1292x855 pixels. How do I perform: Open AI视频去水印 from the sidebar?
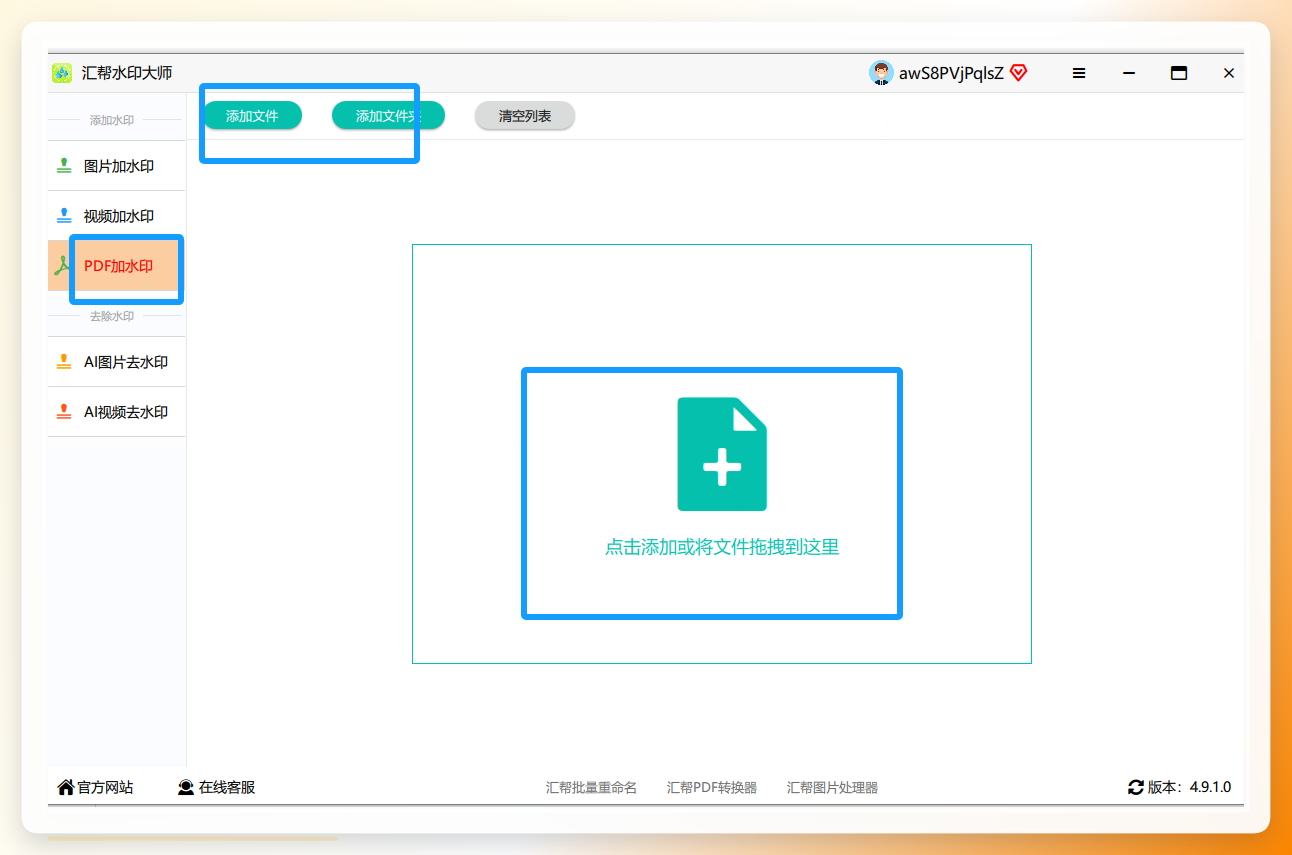click(x=117, y=412)
